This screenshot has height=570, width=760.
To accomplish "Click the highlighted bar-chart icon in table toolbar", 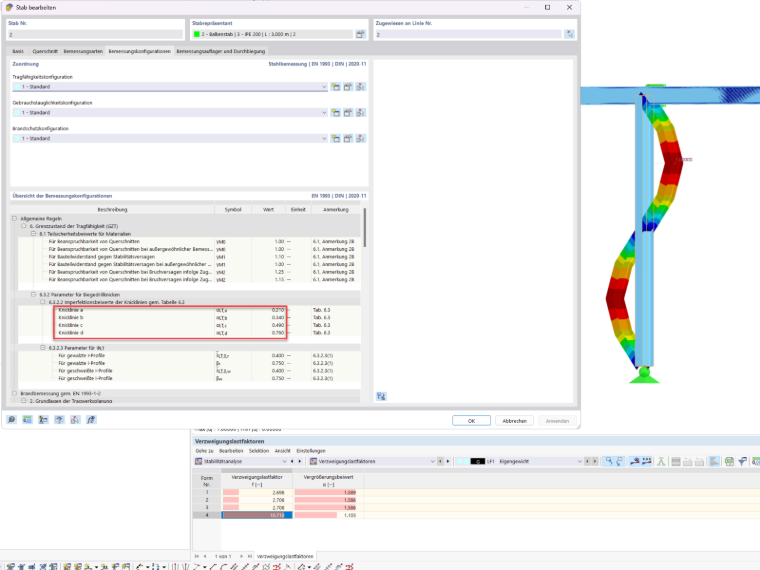I will pyautogui.click(x=714, y=461).
